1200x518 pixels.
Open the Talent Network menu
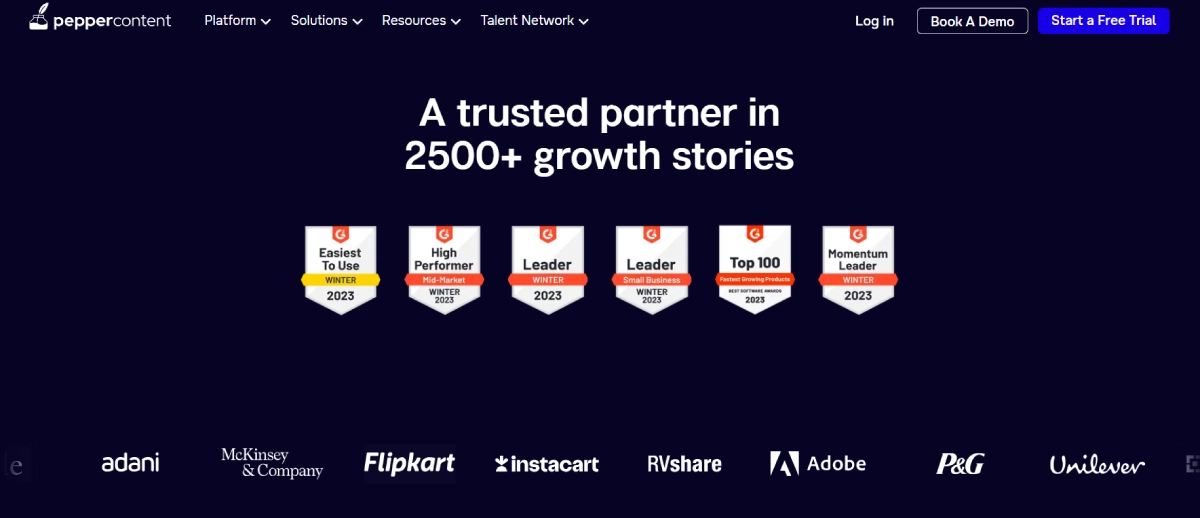[x=534, y=20]
